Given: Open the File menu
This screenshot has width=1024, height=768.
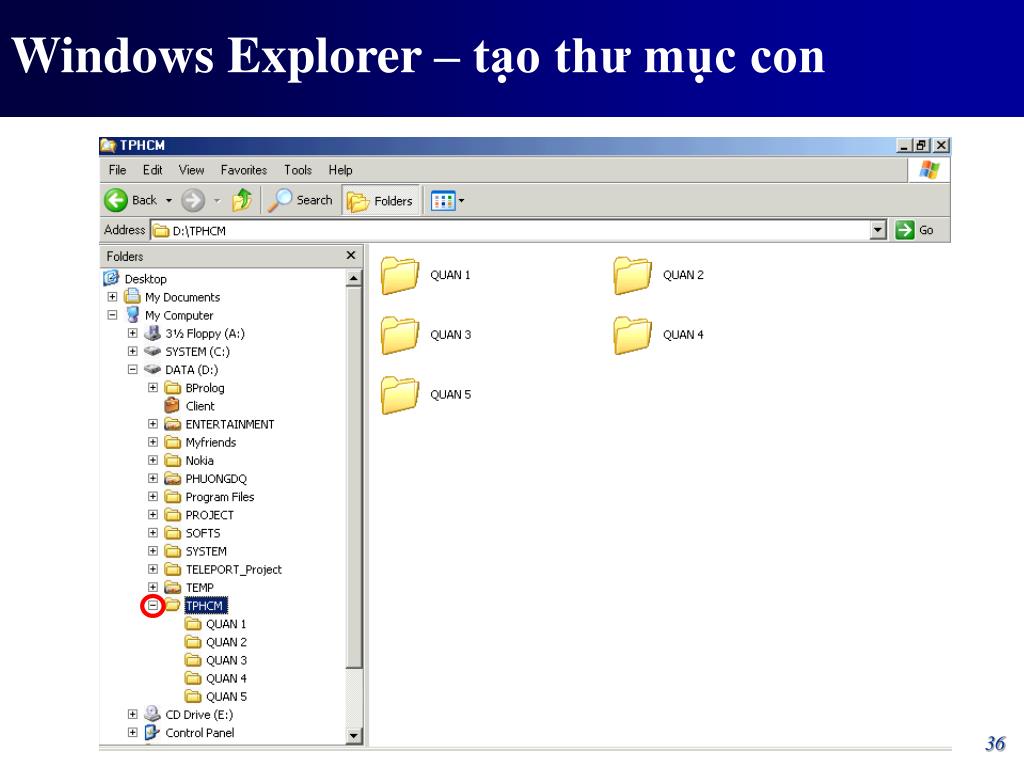Looking at the screenshot, I should [x=118, y=170].
